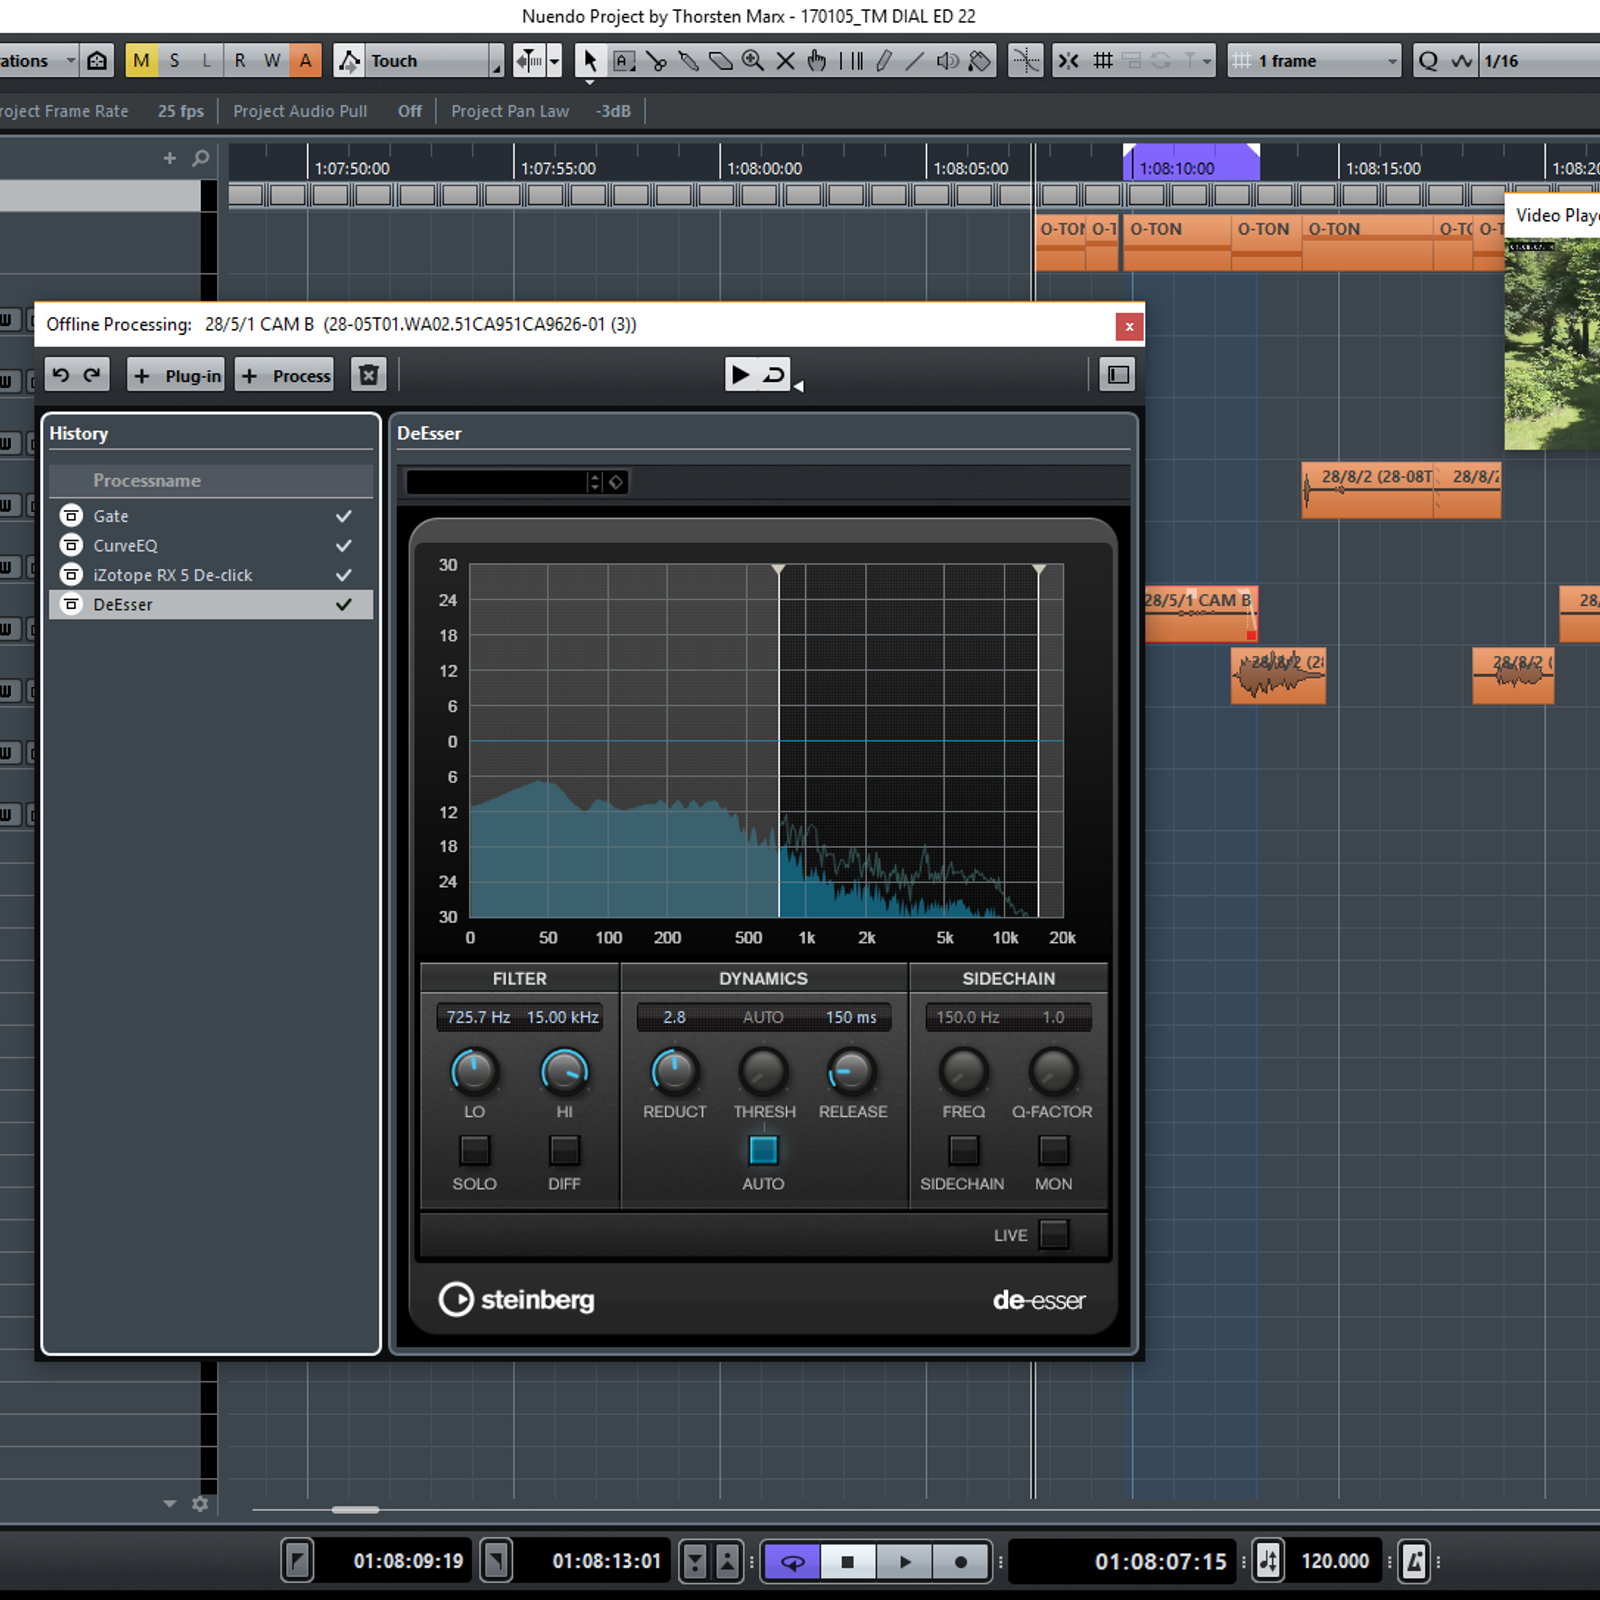Click Project Pan Law -3dB field
This screenshot has height=1600, width=1600.
tap(614, 111)
